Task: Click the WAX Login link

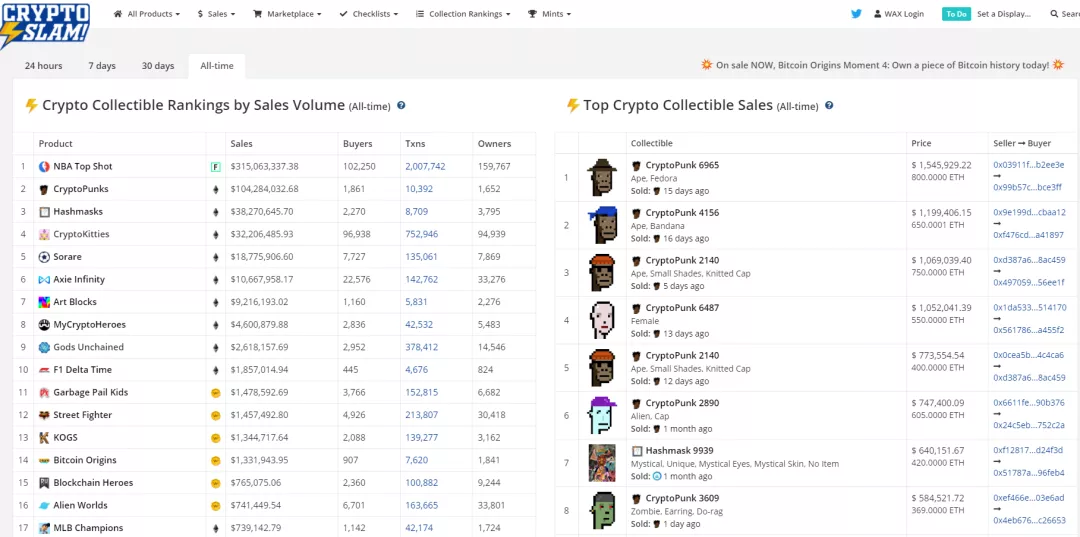Action: click(899, 14)
